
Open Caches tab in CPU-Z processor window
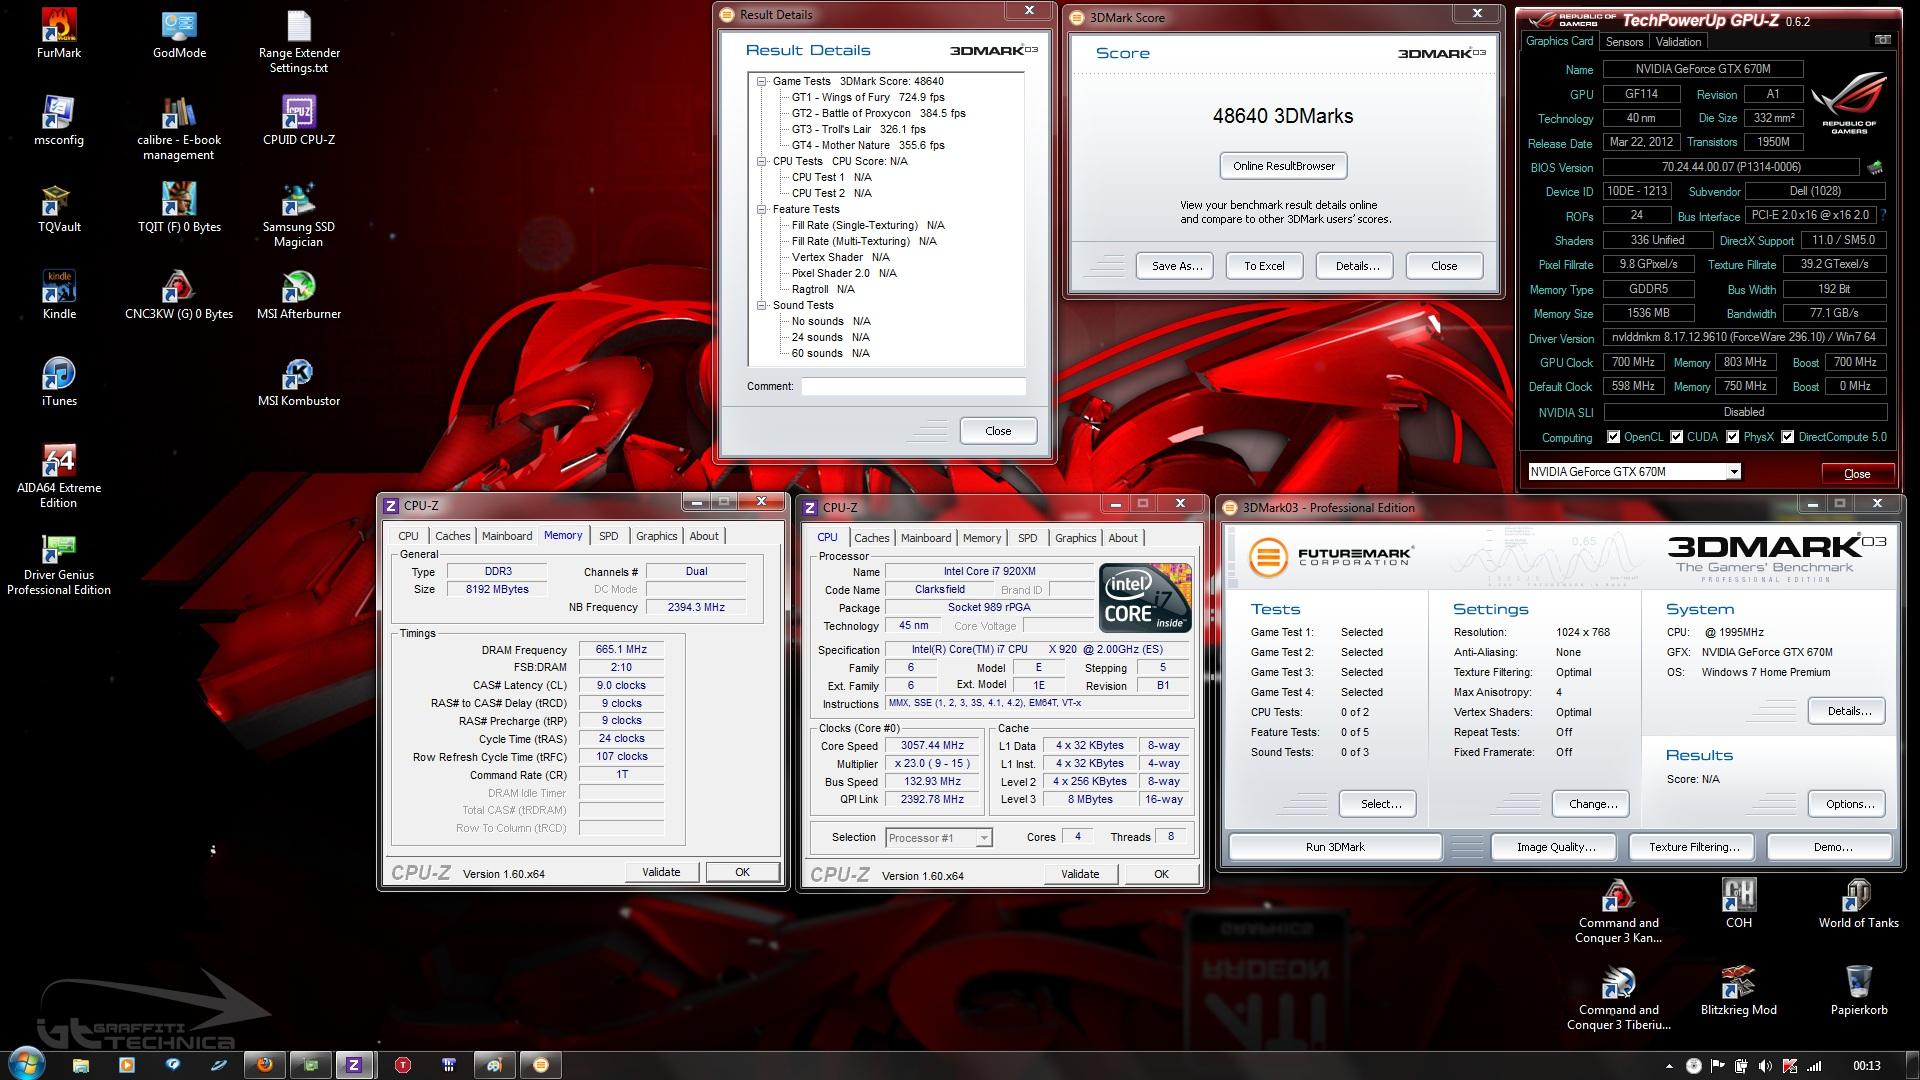click(x=871, y=538)
